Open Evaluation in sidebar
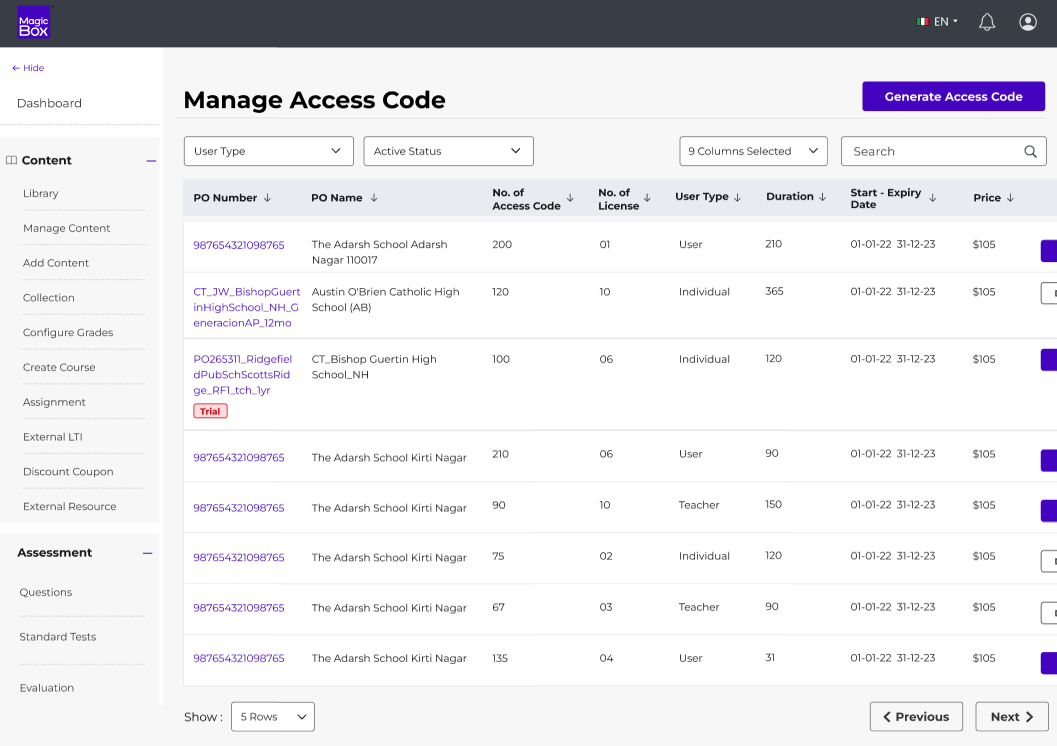 pos(47,688)
